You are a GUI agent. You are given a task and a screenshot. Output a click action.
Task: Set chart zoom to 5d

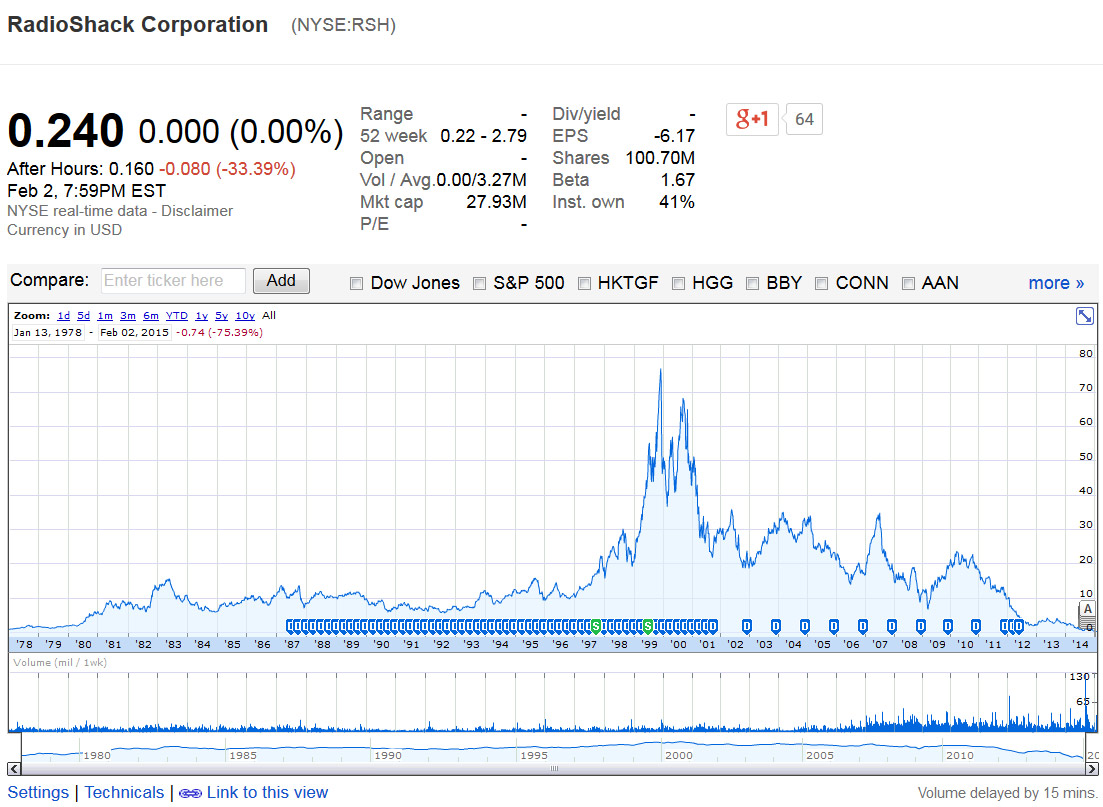tap(83, 316)
